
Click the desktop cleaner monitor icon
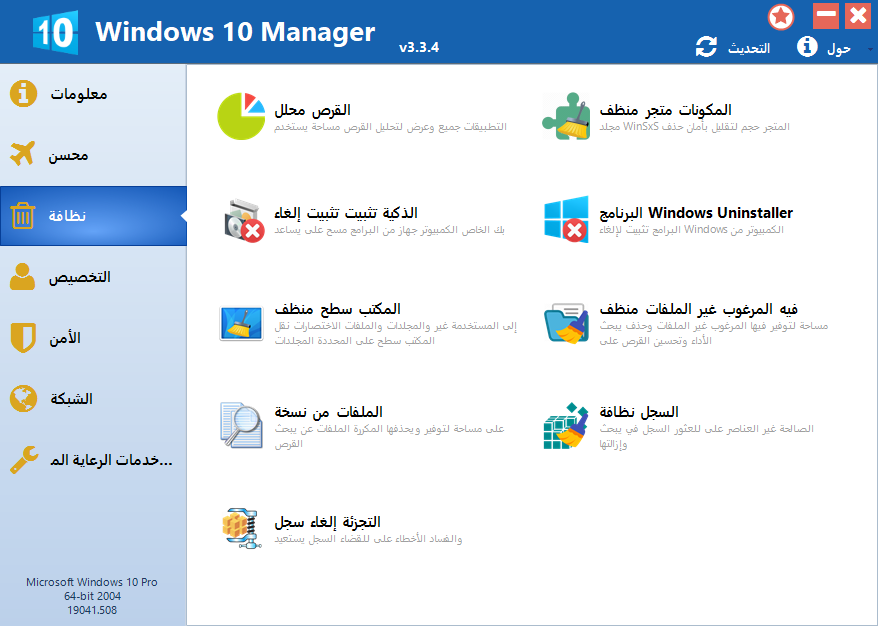(x=241, y=323)
